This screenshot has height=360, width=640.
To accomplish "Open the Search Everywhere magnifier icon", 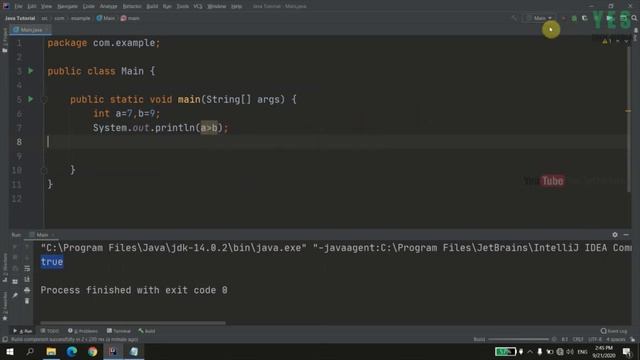I will coord(634,18).
